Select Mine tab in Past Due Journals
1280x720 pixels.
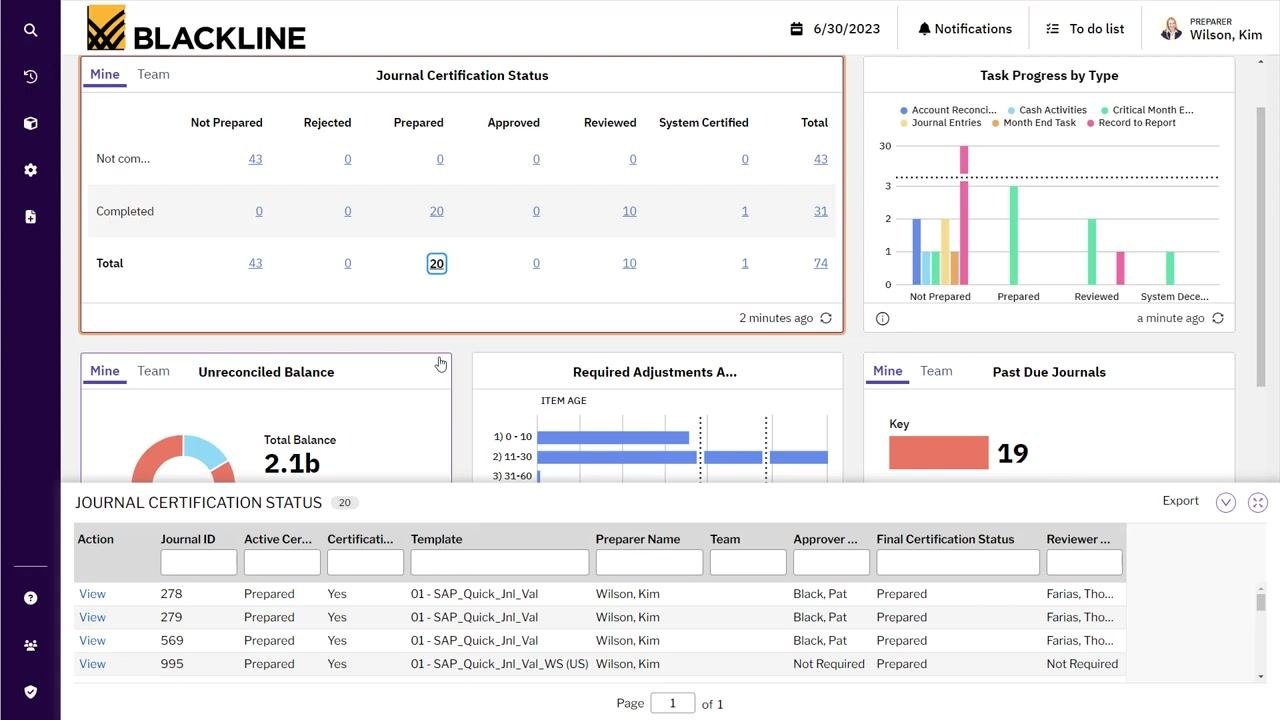pyautogui.click(x=888, y=371)
